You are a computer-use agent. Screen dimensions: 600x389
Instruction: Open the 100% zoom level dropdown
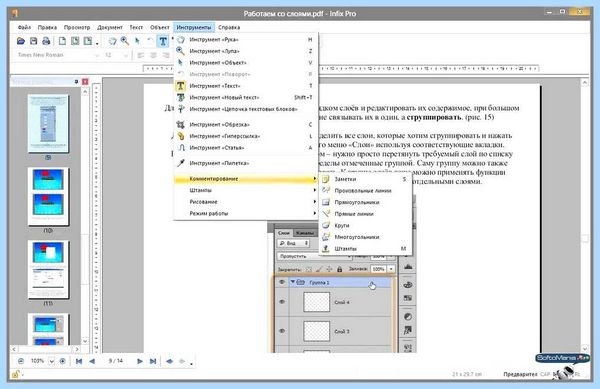[51, 361]
